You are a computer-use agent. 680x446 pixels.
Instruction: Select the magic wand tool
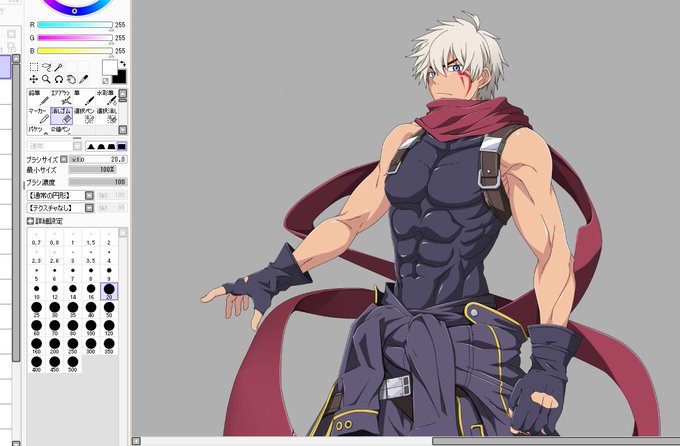coord(59,67)
